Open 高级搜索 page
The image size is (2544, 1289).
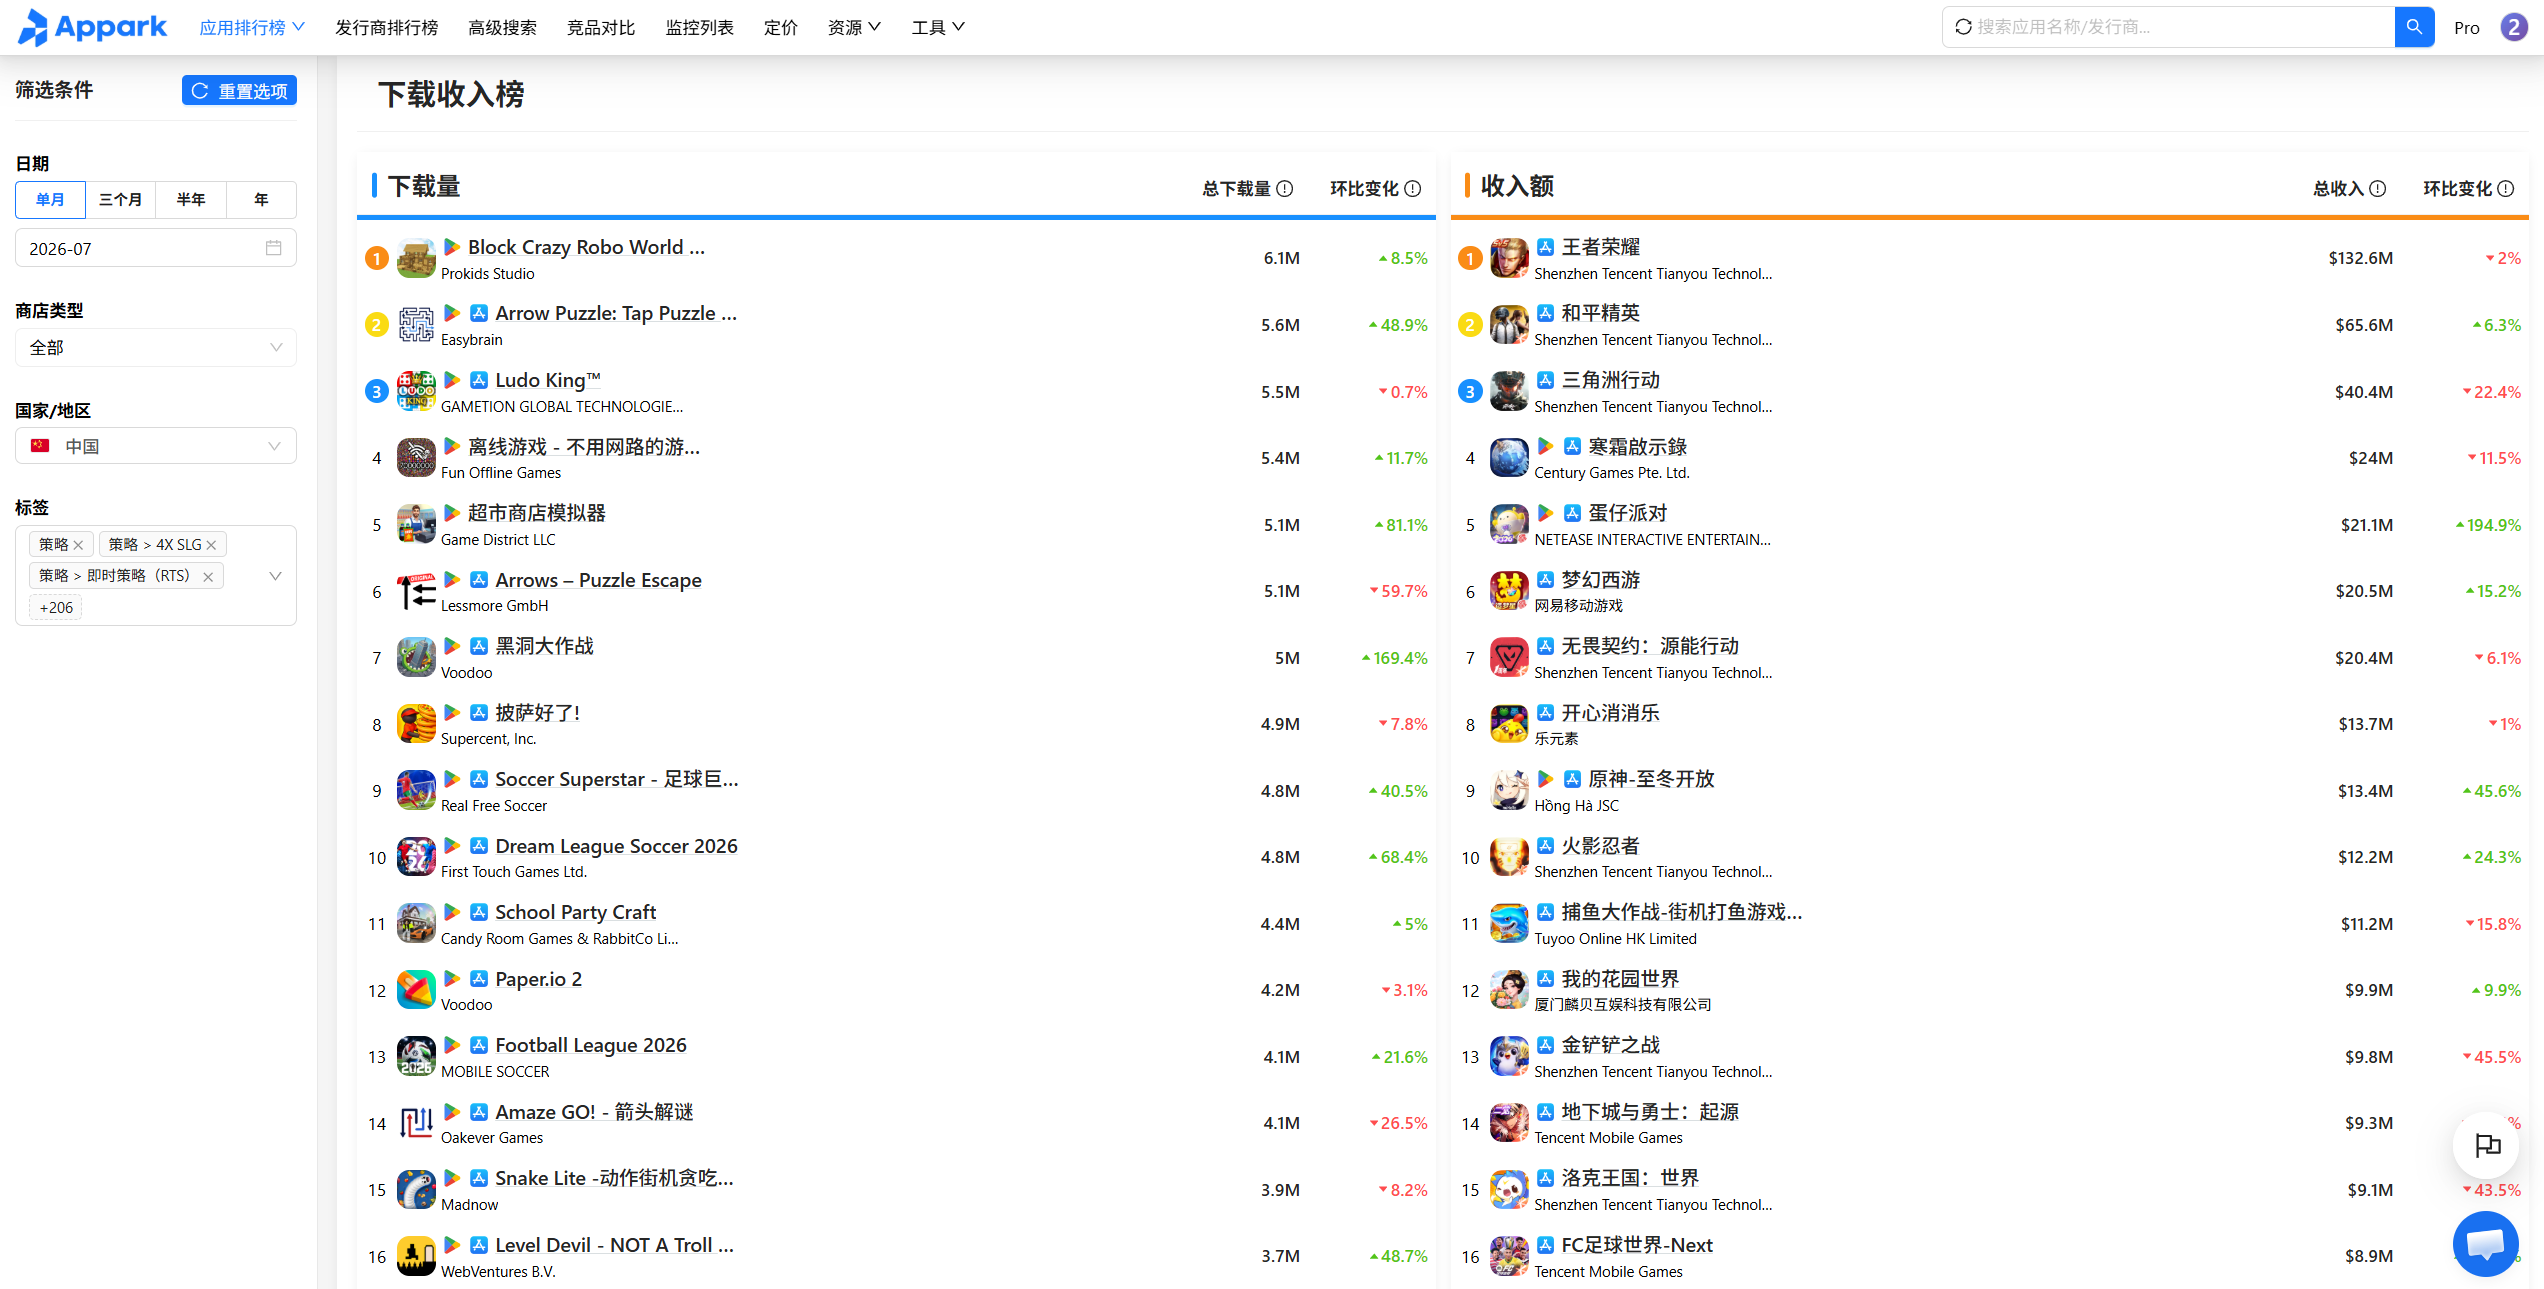coord(502,27)
